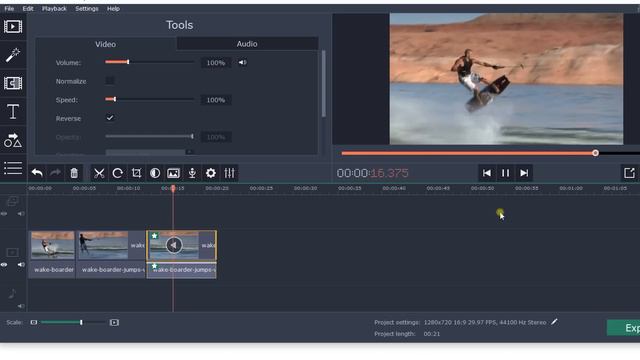The height and width of the screenshot is (360, 640).
Task: Pause the video playback
Action: pos(505,173)
